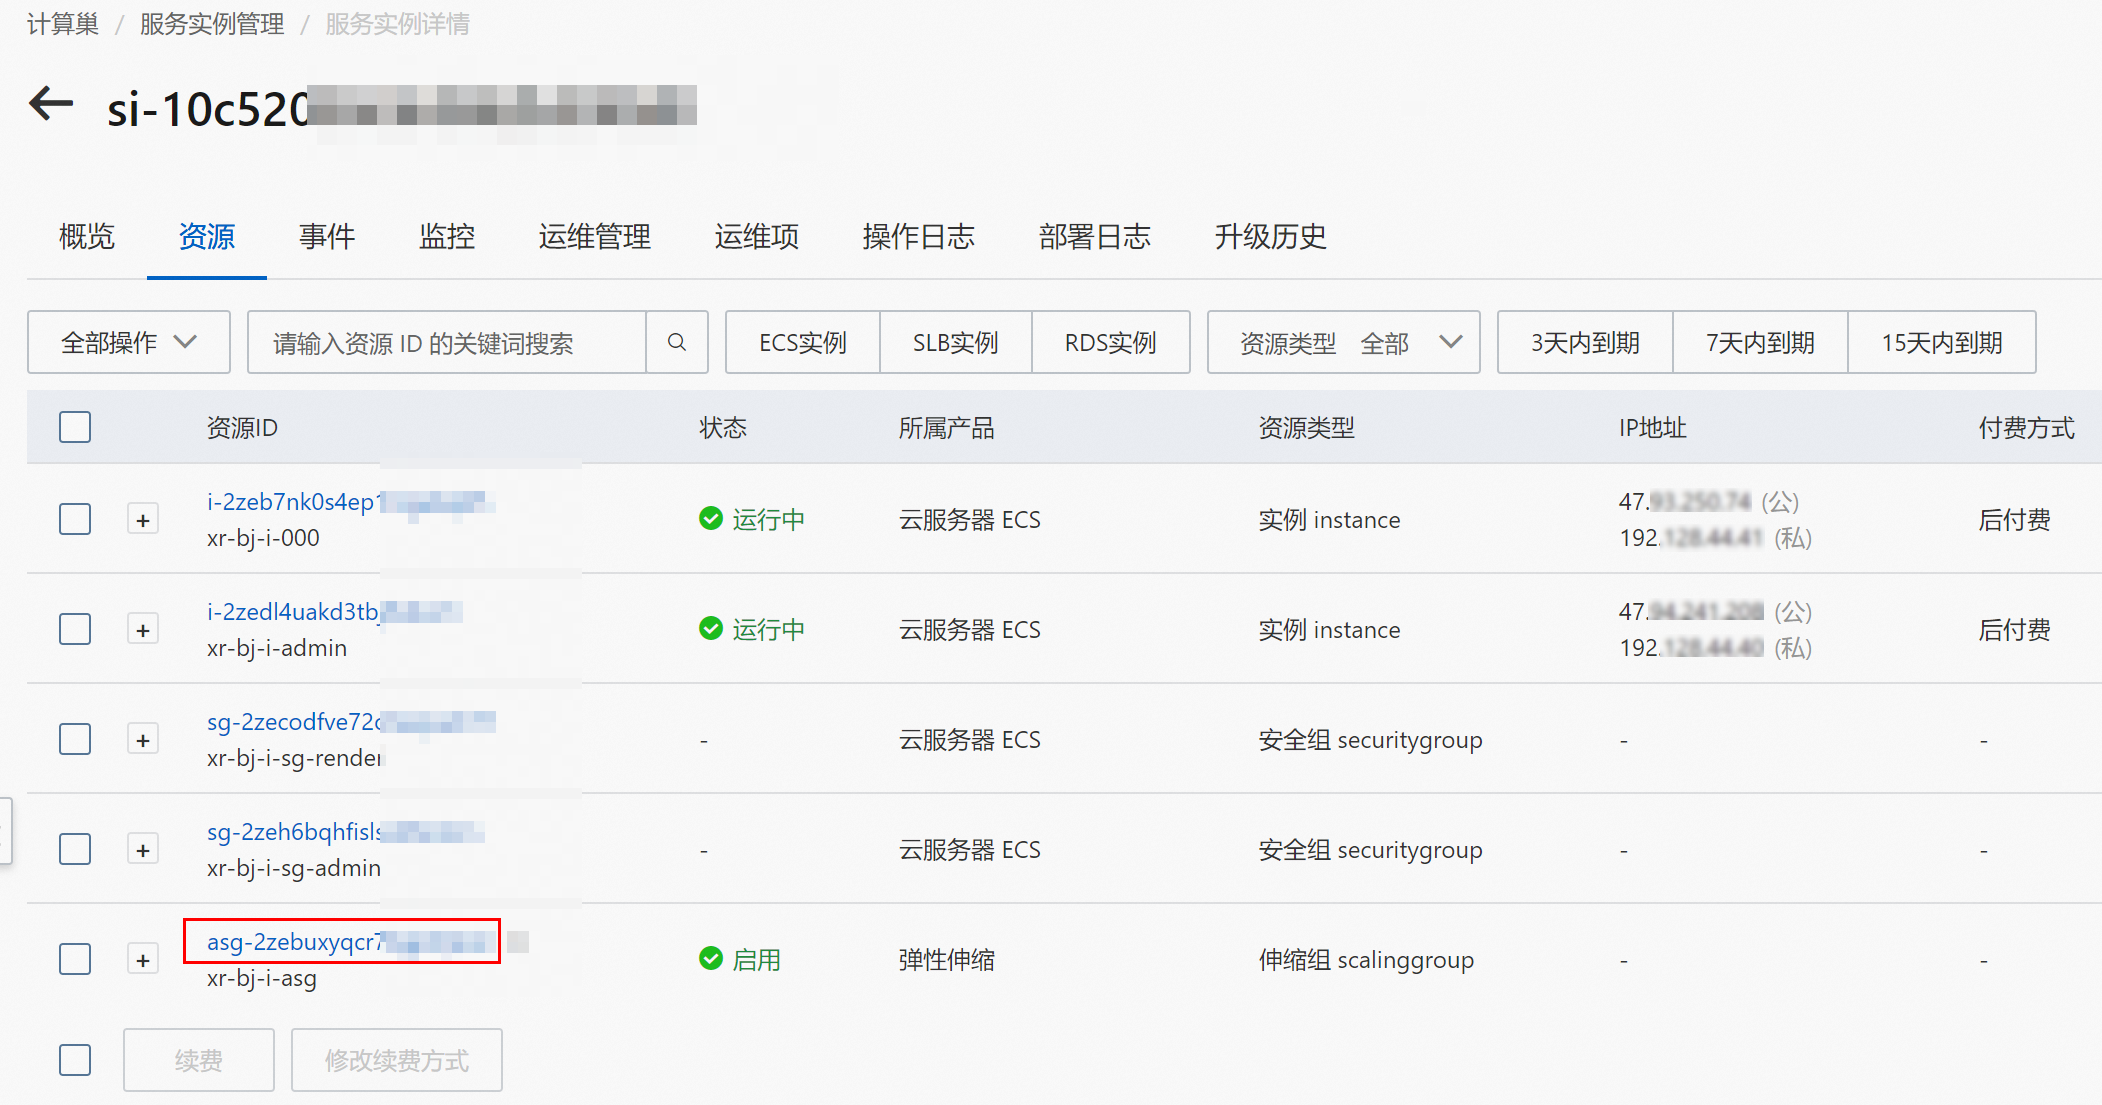Filter by ECS实例
The image size is (2102, 1105).
803,342
